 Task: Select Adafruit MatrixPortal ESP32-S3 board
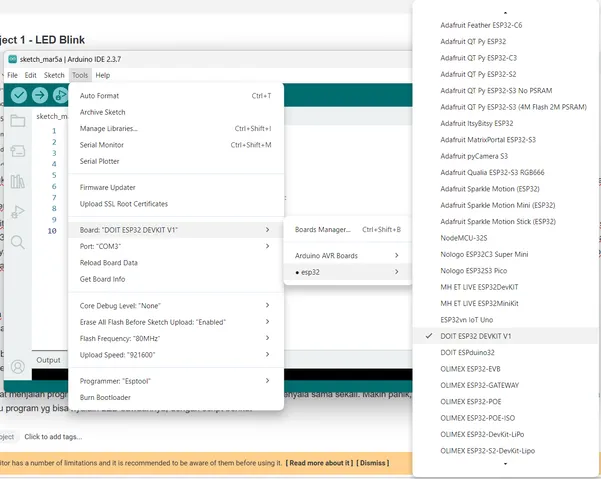(x=505, y=140)
